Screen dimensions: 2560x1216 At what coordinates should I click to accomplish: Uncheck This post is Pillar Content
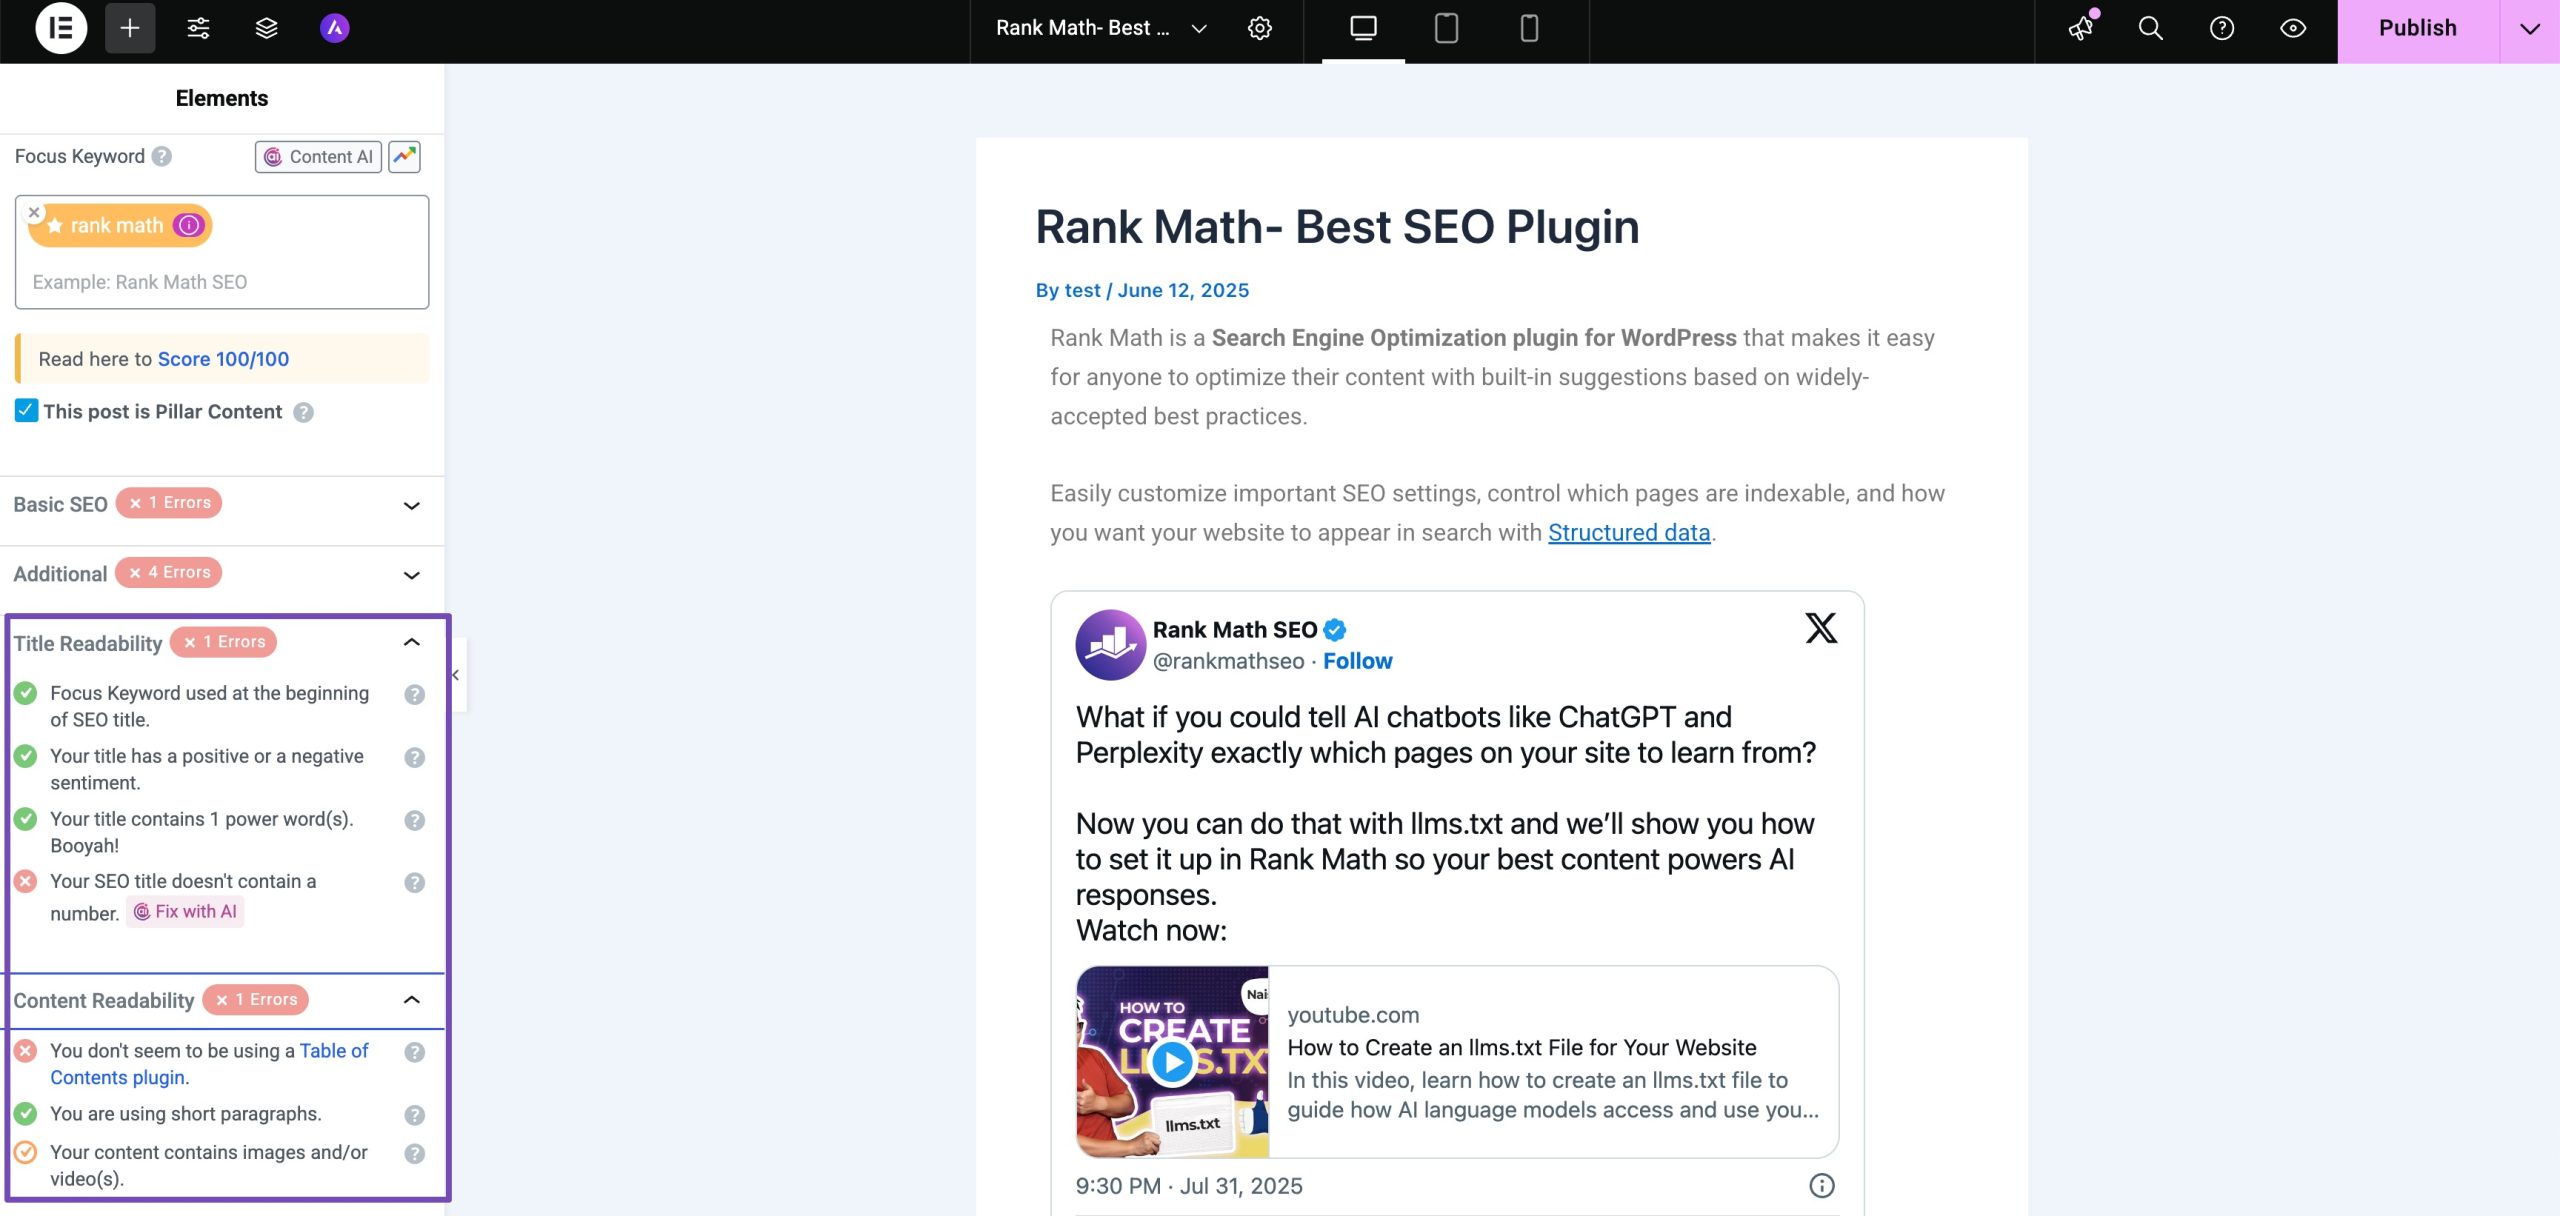click(x=26, y=411)
